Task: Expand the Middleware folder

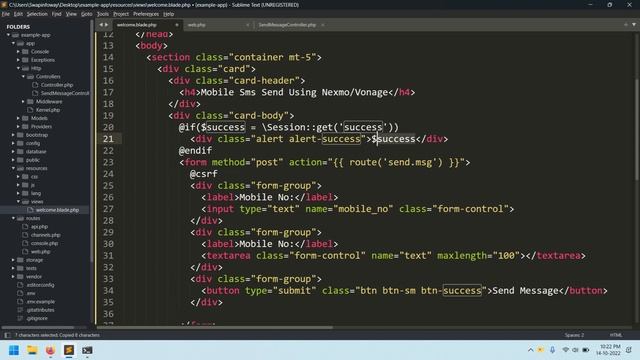Action: click(23, 102)
